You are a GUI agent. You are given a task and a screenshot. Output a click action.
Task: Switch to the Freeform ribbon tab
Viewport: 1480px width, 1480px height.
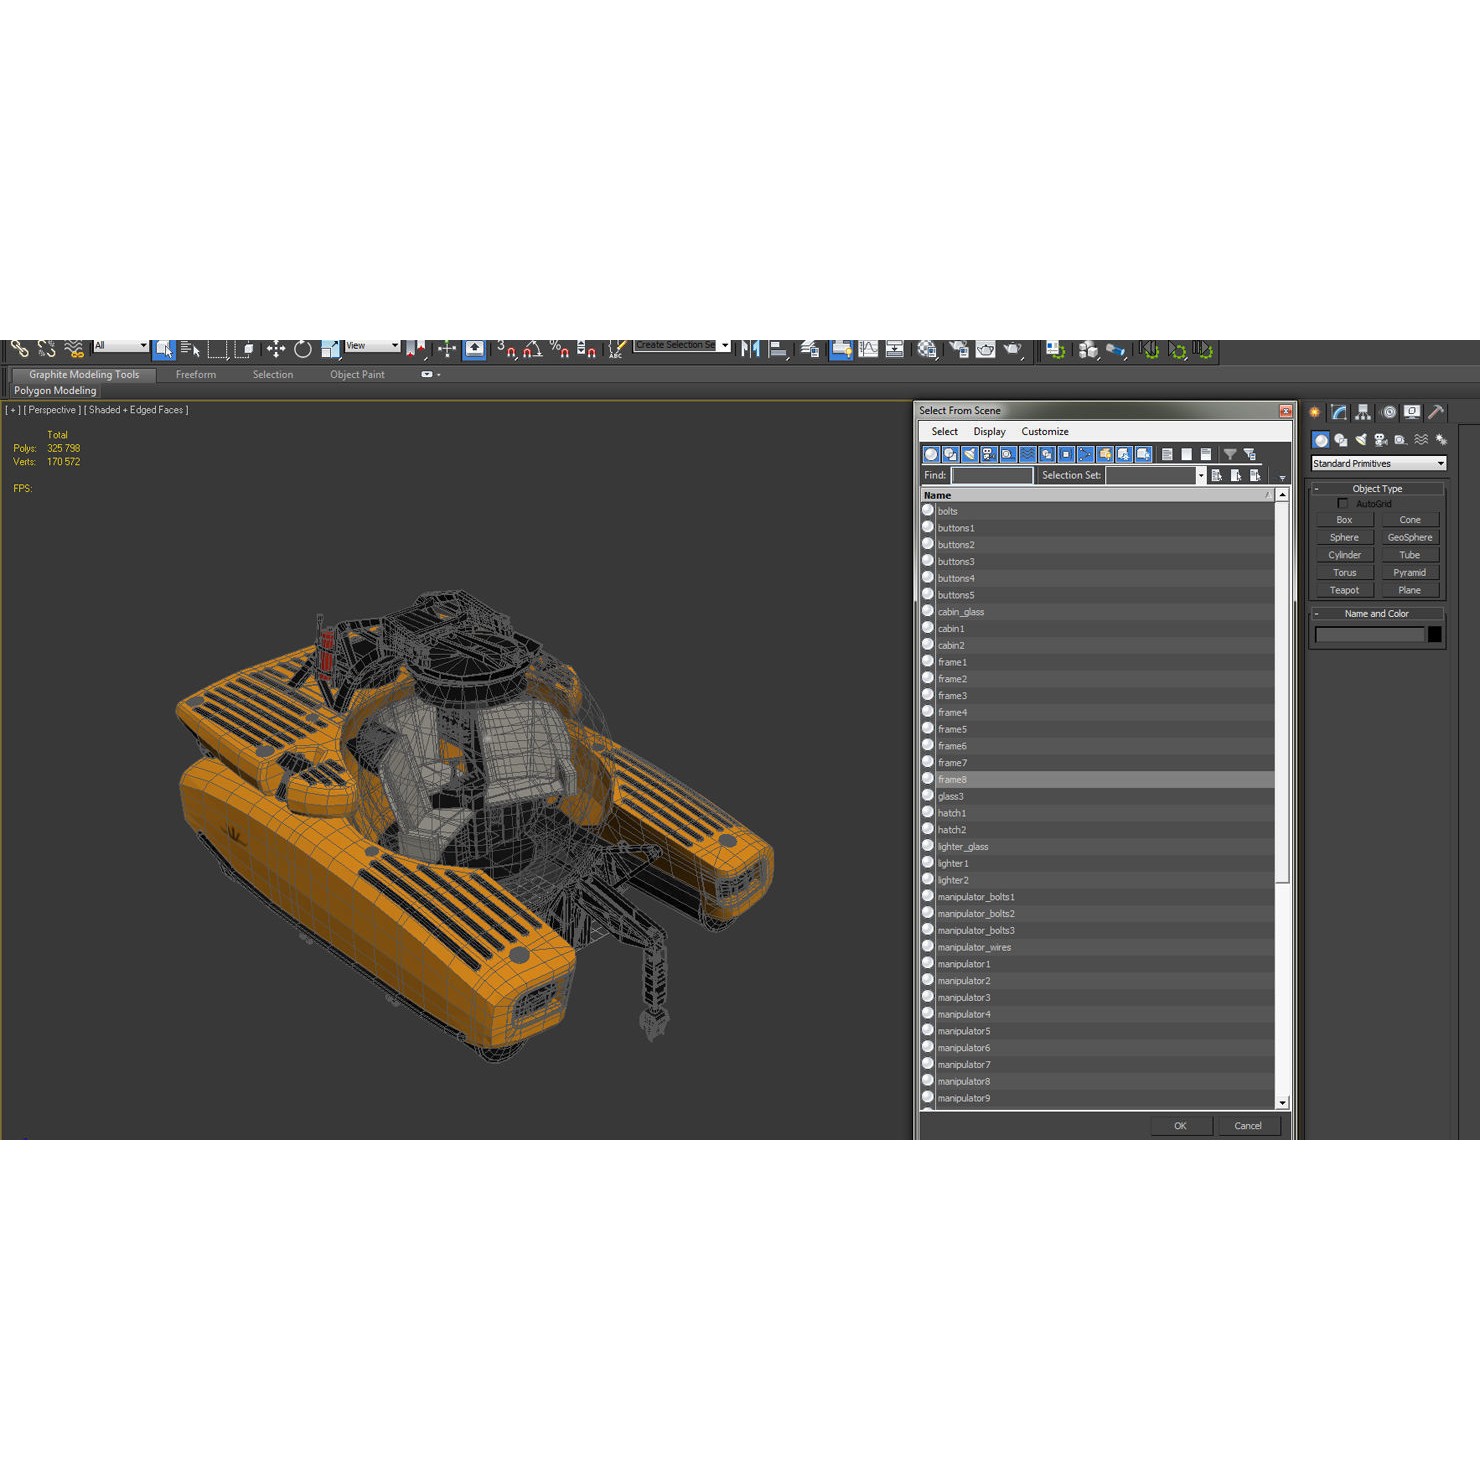tap(196, 374)
